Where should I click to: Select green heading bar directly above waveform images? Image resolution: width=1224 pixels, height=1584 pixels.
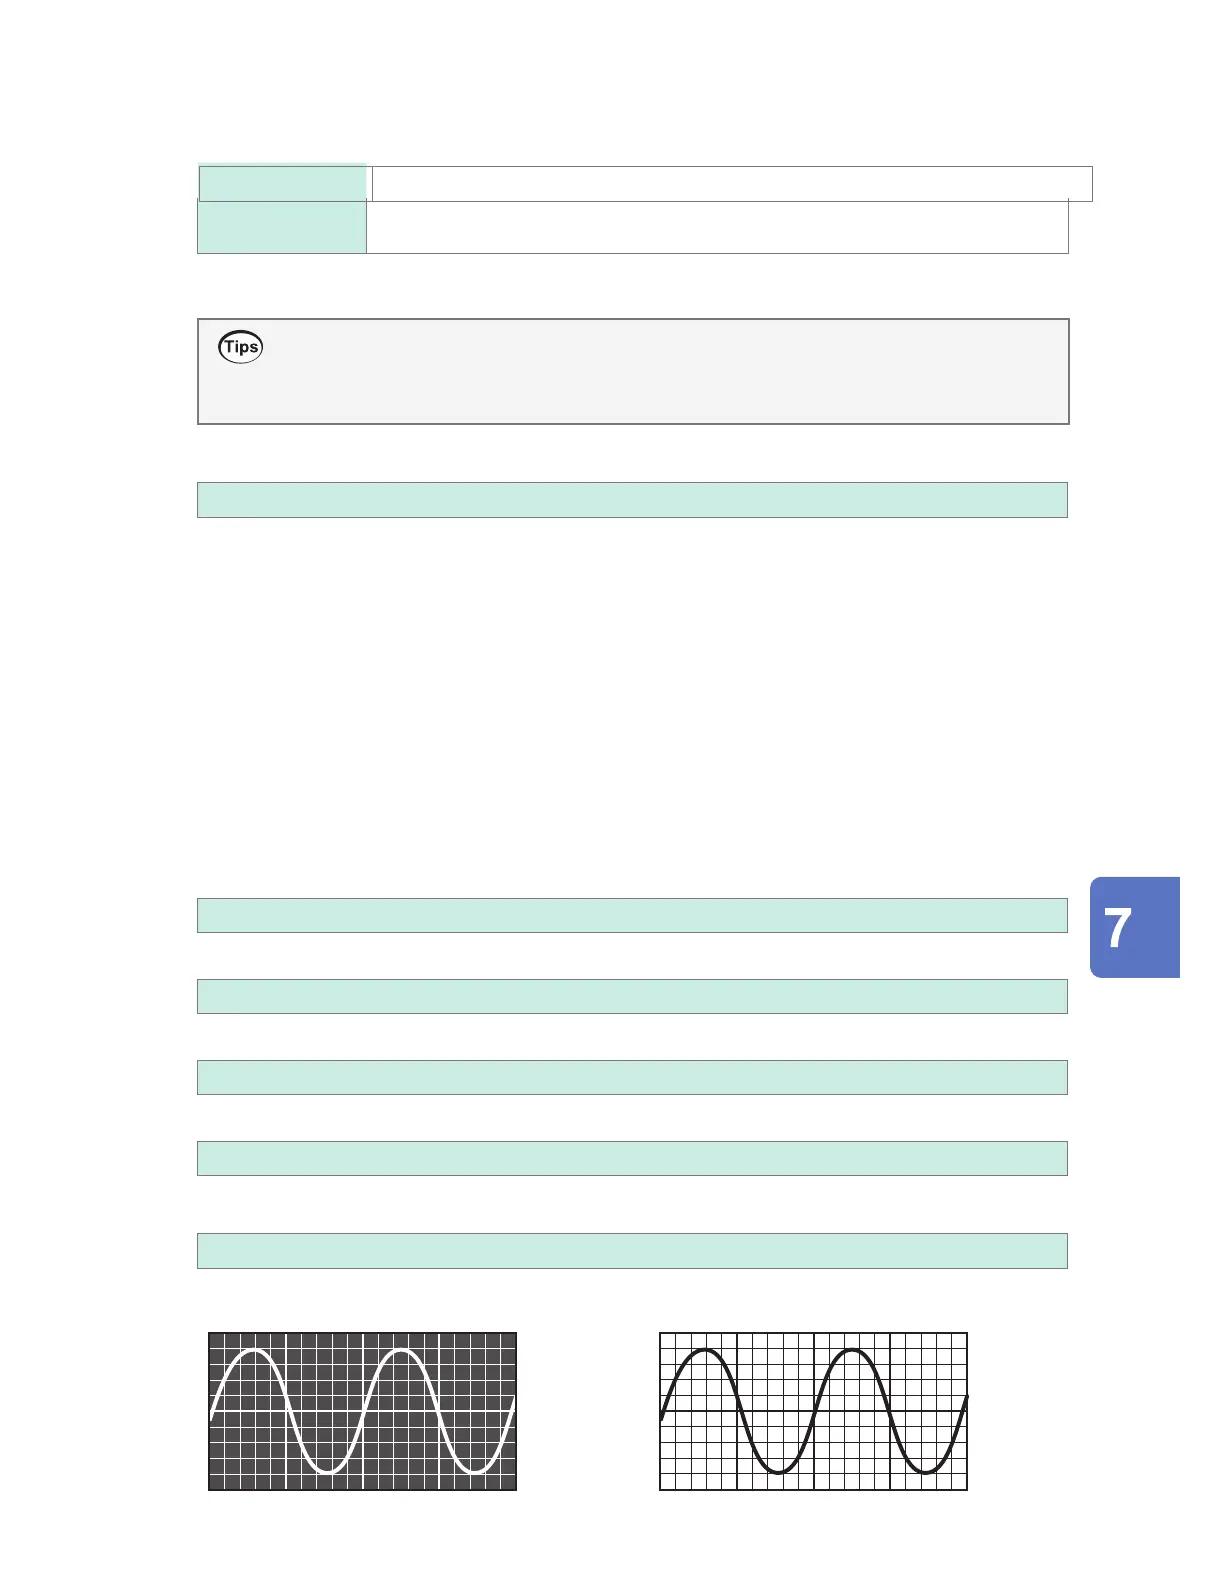[632, 1251]
